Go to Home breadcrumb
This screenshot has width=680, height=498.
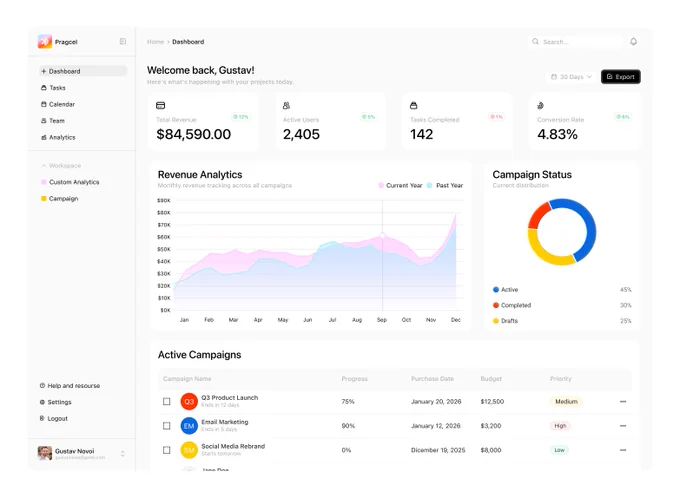pyautogui.click(x=155, y=42)
